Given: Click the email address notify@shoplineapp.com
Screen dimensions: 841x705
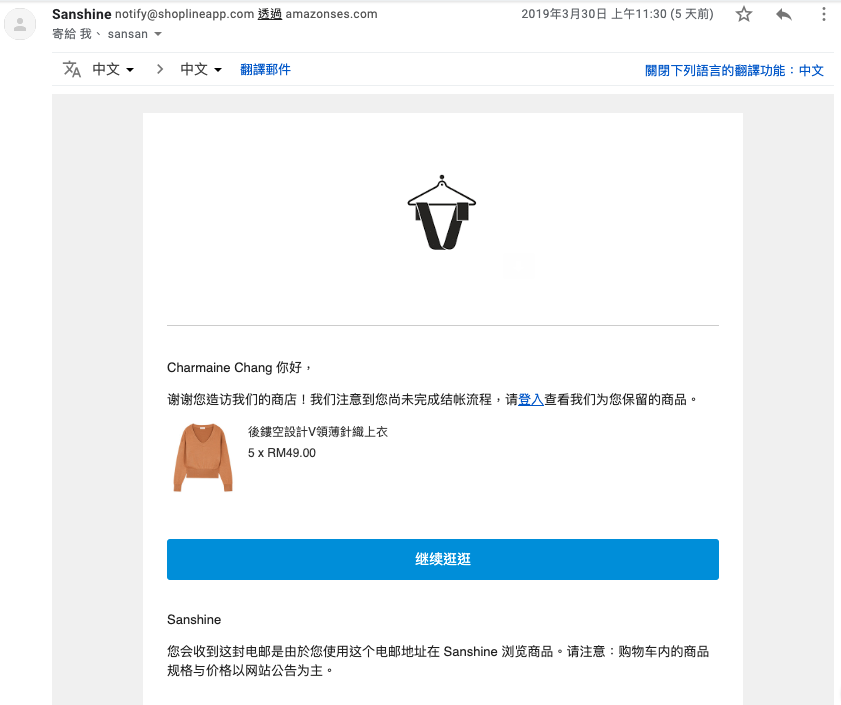Looking at the screenshot, I should (185, 14).
